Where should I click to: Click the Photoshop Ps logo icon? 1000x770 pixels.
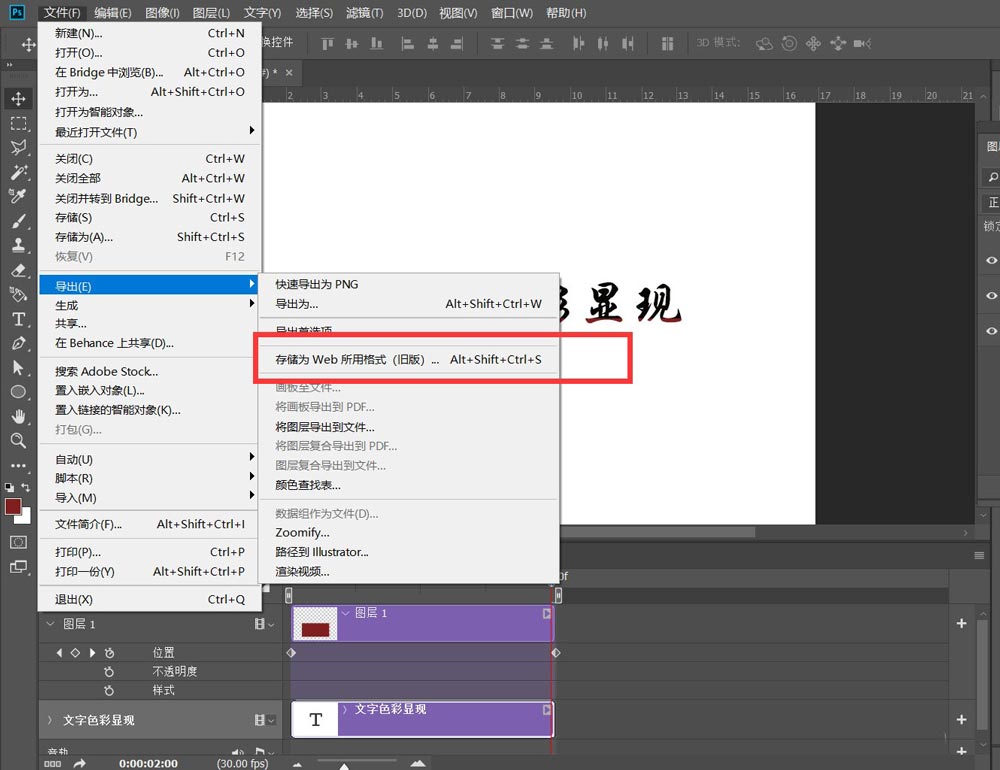tap(17, 11)
